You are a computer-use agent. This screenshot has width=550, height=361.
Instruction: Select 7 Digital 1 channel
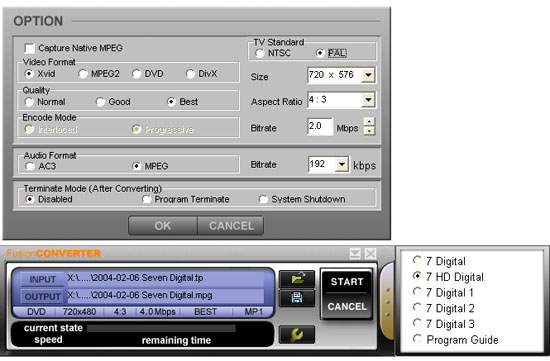417,292
